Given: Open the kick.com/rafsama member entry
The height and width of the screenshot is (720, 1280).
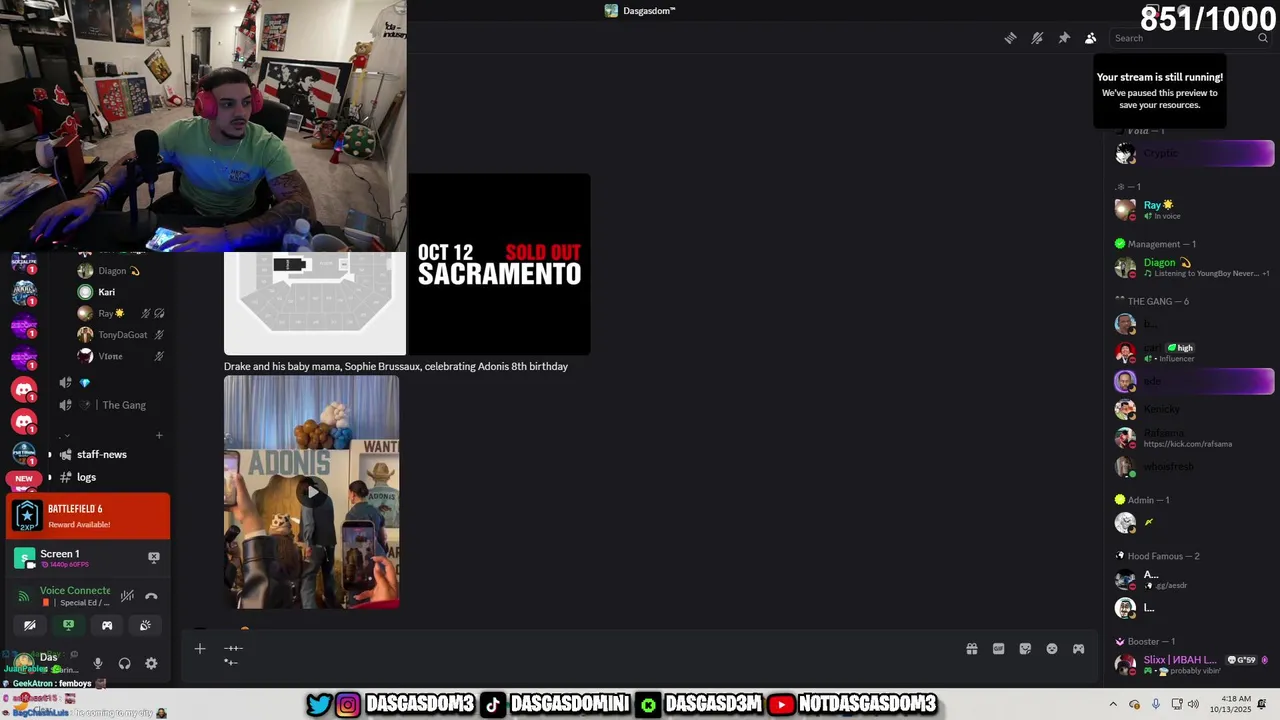Looking at the screenshot, I should [x=1193, y=438].
